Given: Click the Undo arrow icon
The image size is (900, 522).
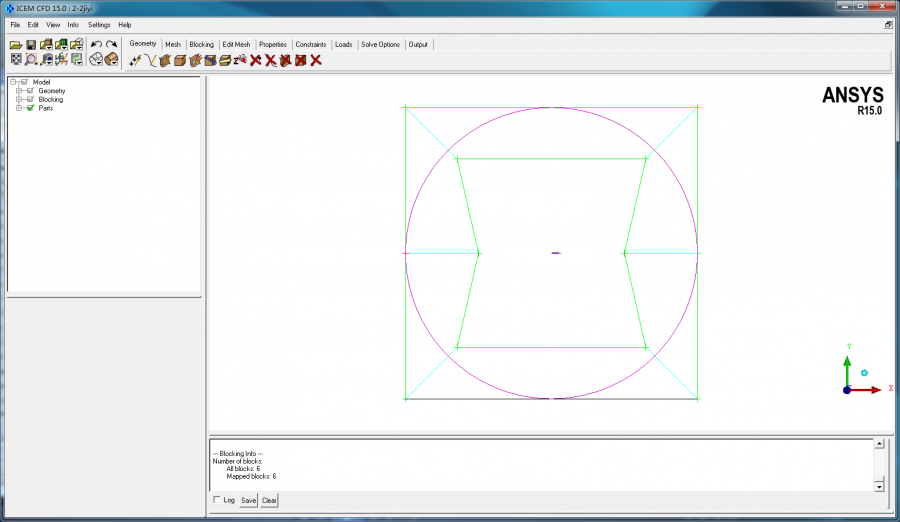Looking at the screenshot, I should (x=96, y=44).
